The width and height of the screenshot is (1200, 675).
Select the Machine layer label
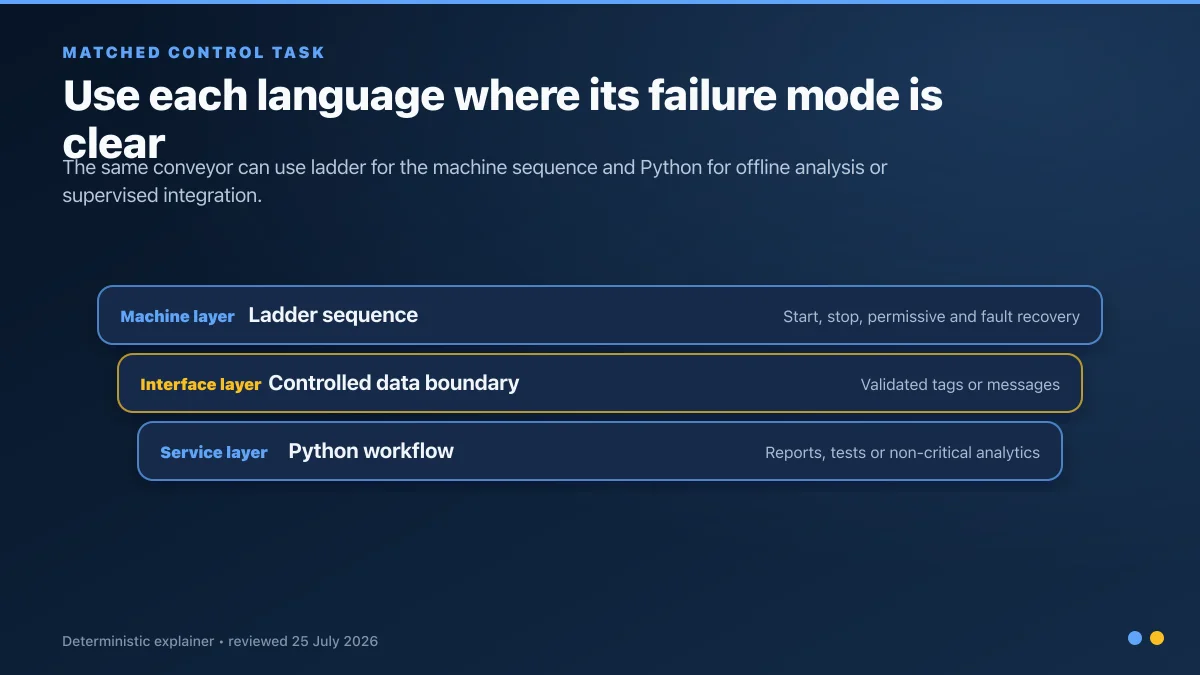coord(177,316)
